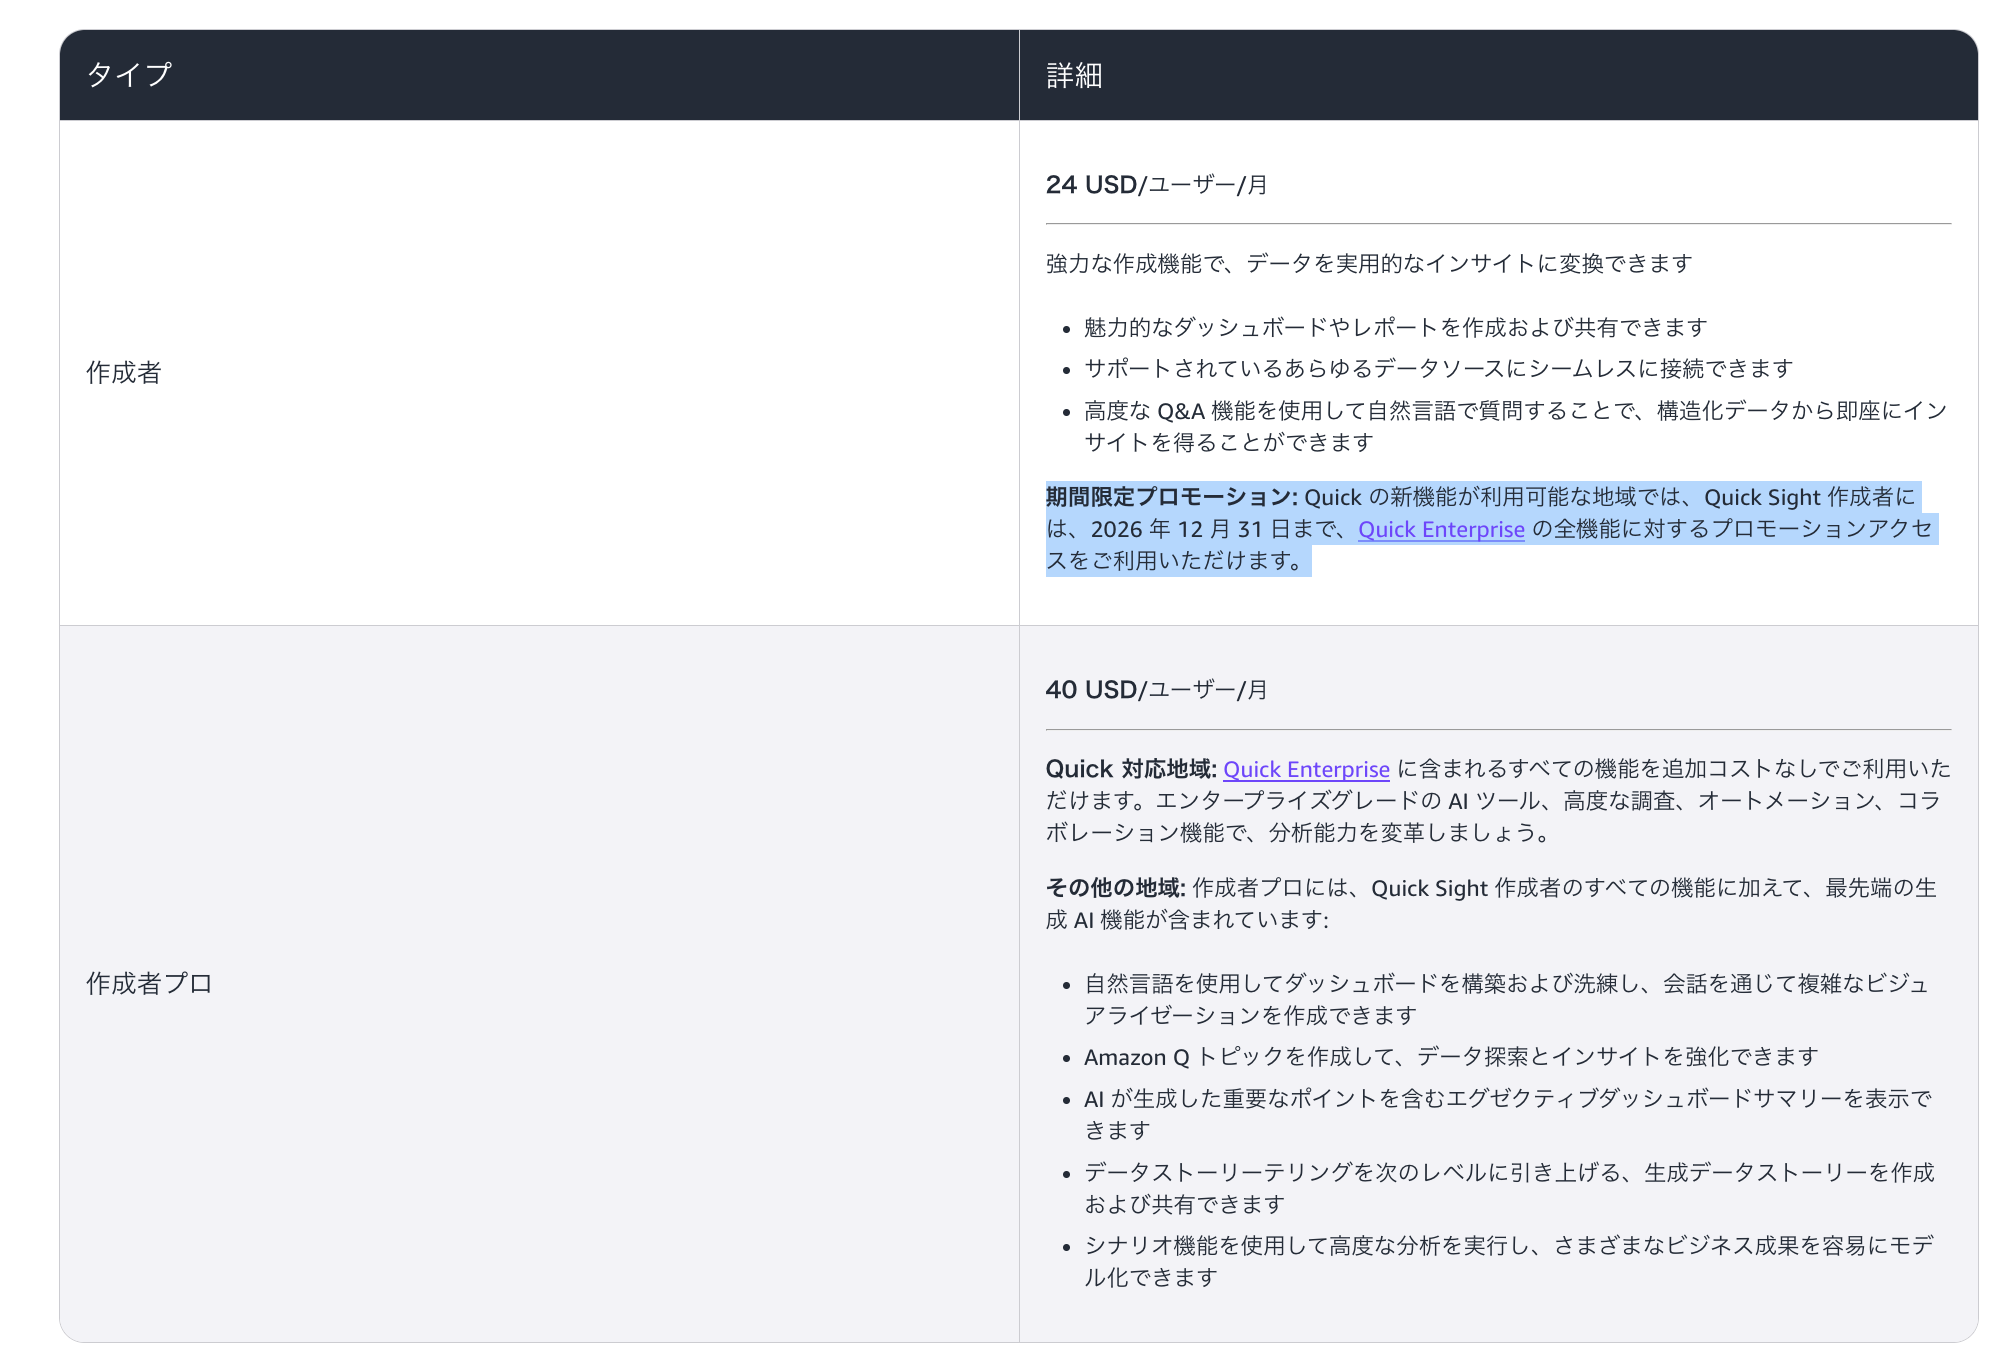The width and height of the screenshot is (2004, 1370).
Task: Click the text 2026 年 12 月 31 日まで
Action: [x=1212, y=529]
